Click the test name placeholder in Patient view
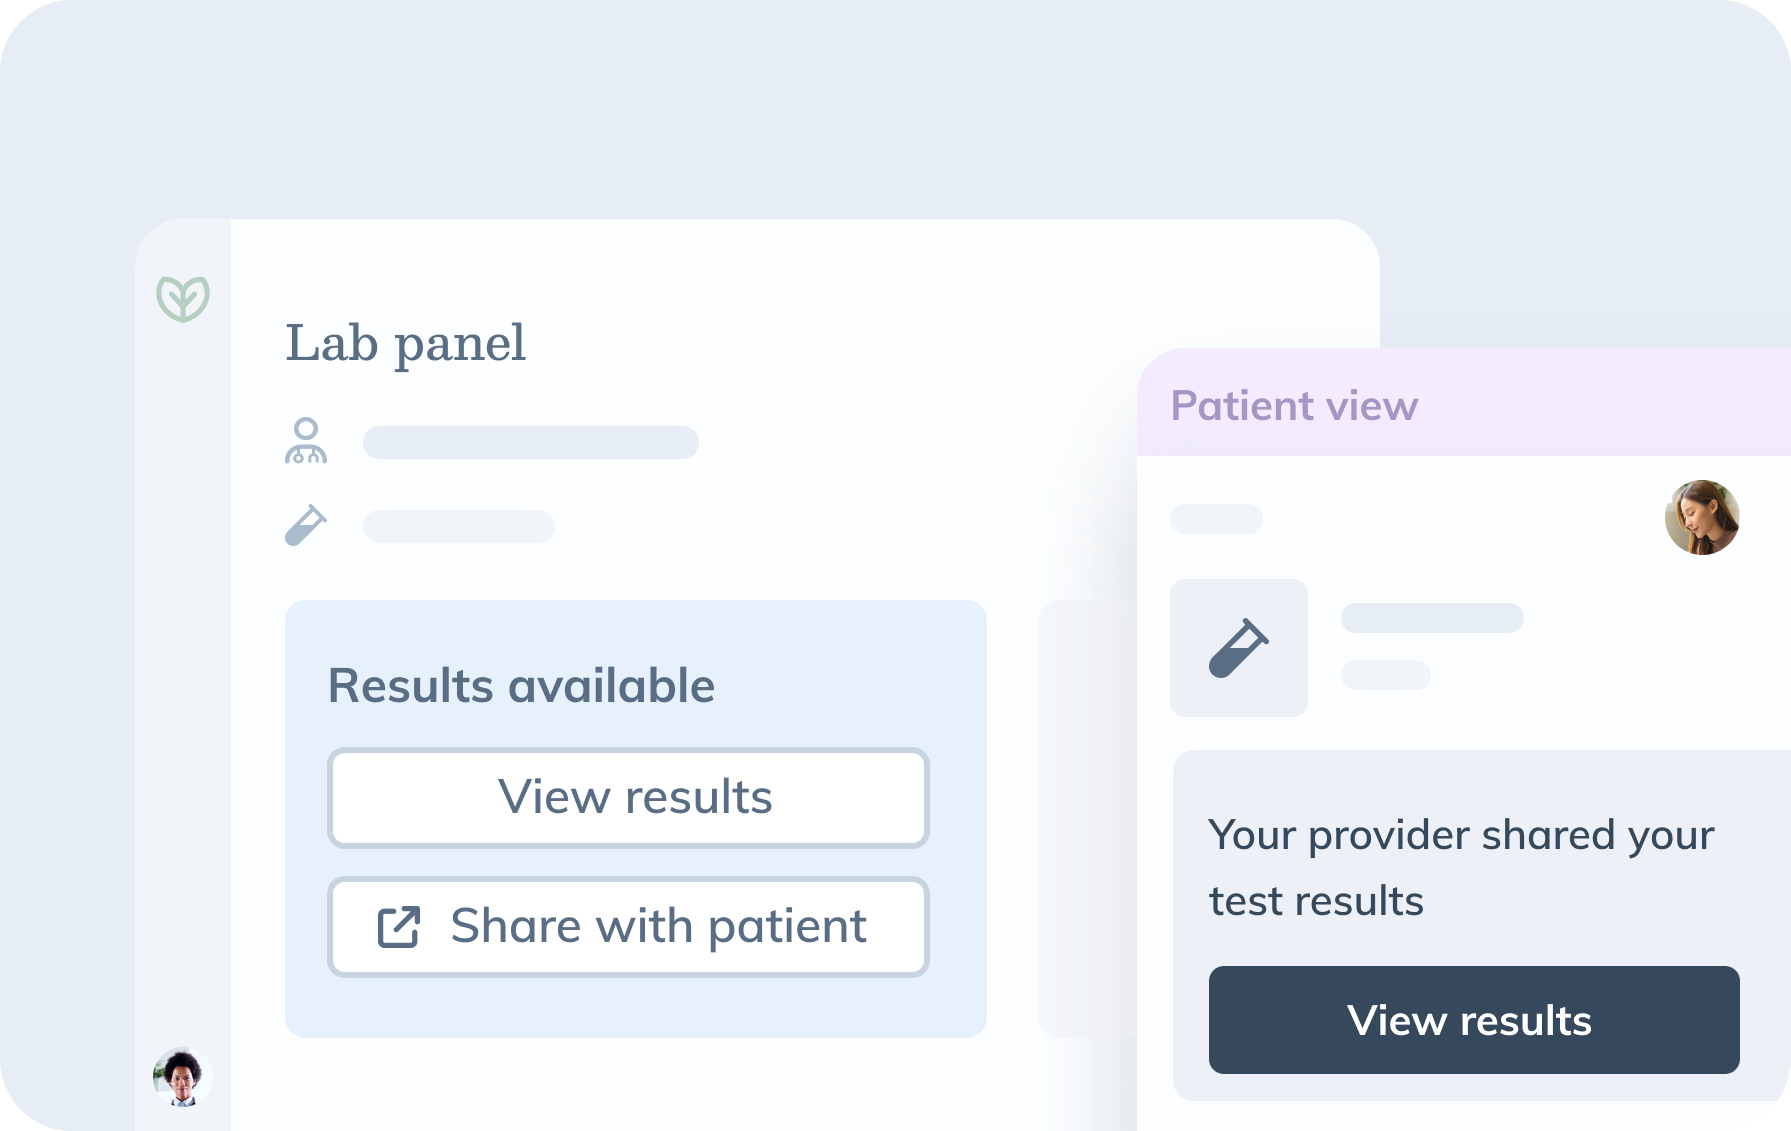The height and width of the screenshot is (1131, 1791). point(1432,618)
